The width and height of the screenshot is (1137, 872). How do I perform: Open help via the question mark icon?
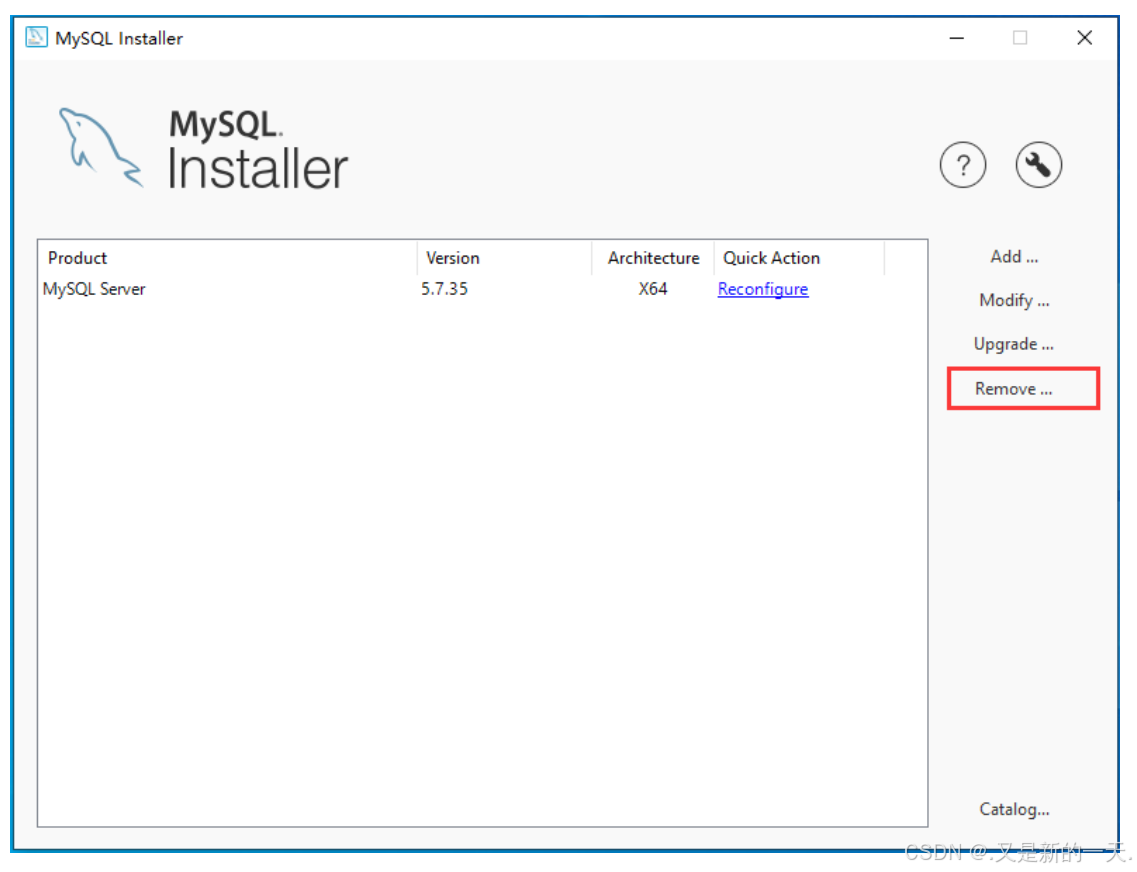[962, 165]
